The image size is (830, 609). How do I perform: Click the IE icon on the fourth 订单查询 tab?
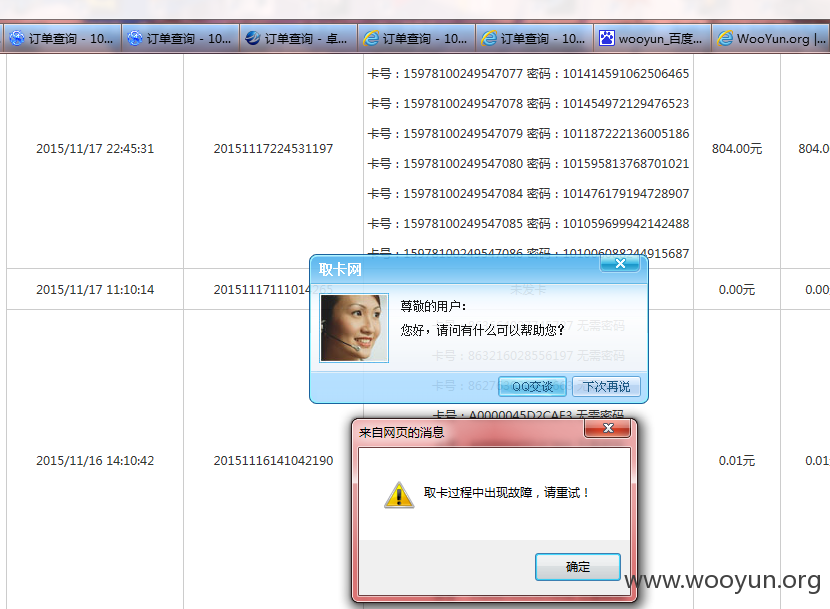[x=371, y=38]
